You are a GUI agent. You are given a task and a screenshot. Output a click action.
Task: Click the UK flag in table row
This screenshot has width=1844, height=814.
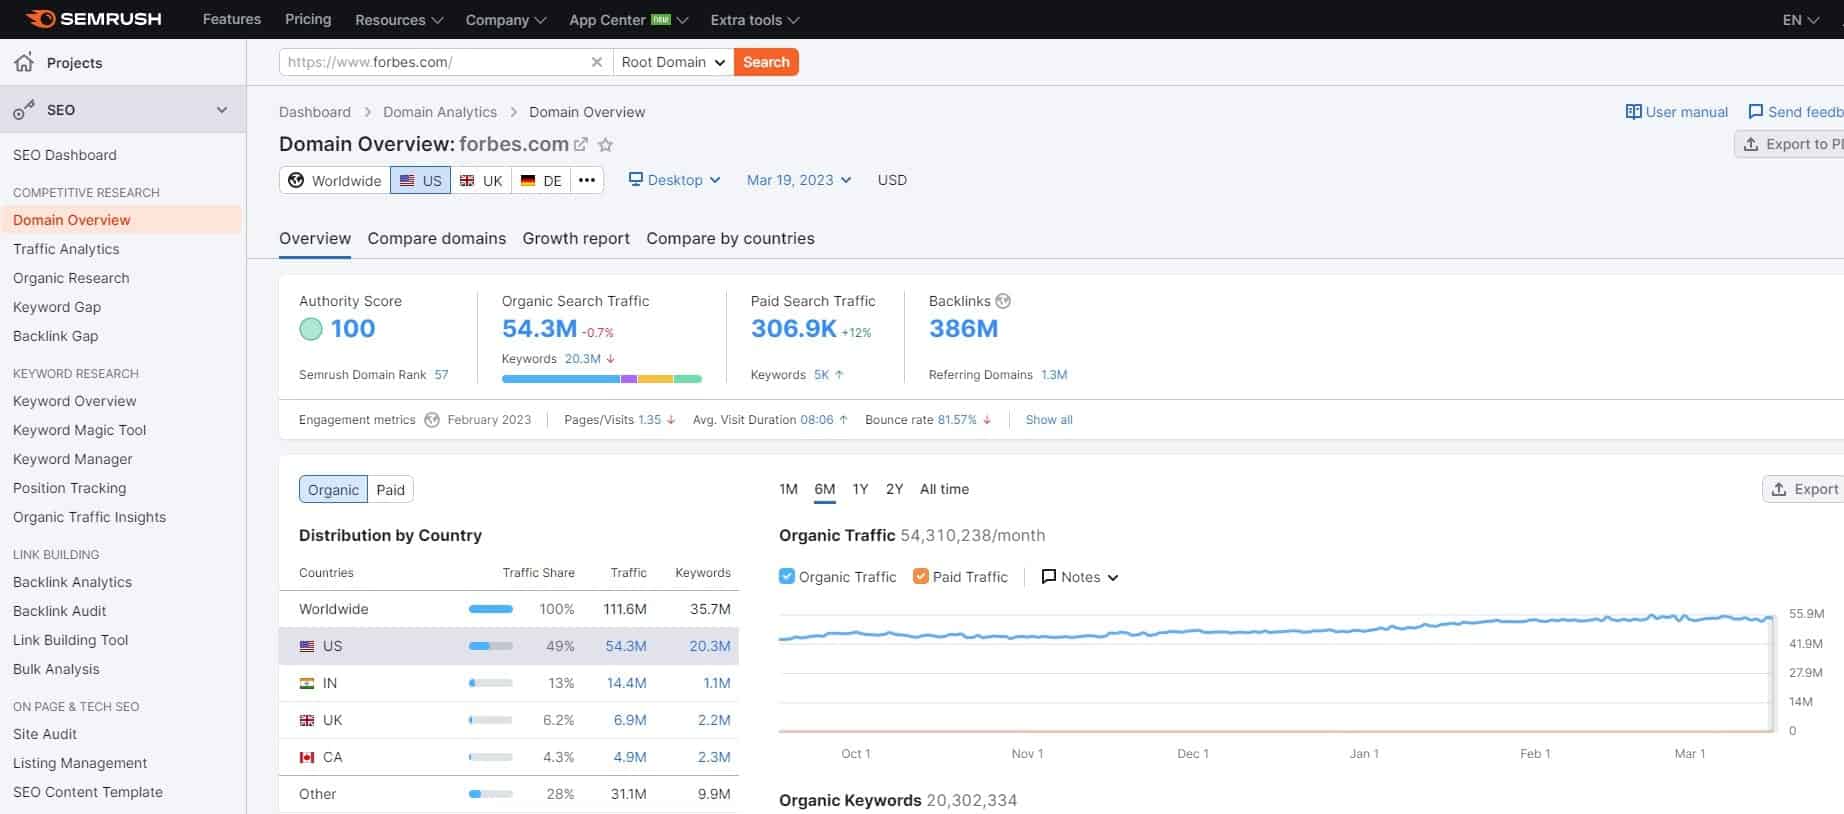tap(307, 720)
